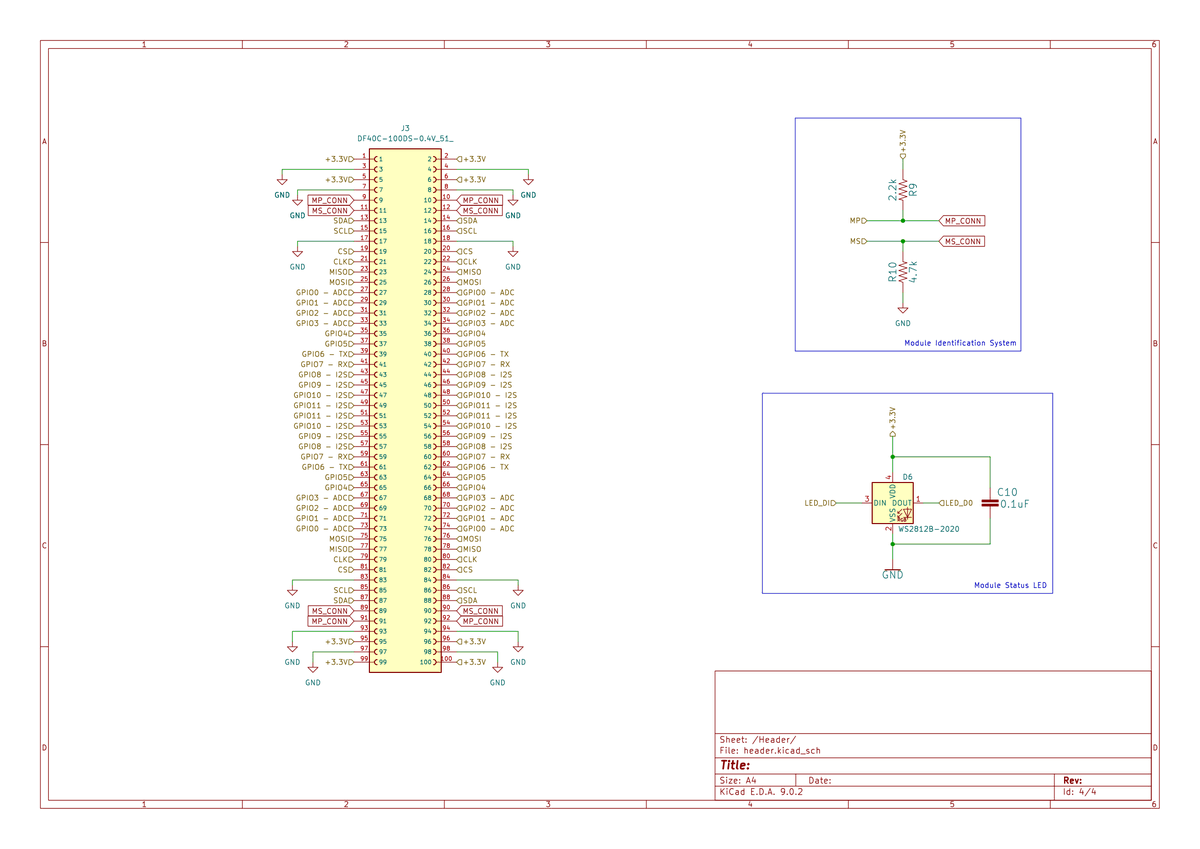Click the GPIO10 - I2S label at pin 47
The width and height of the screenshot is (1200, 849).
click(324, 395)
